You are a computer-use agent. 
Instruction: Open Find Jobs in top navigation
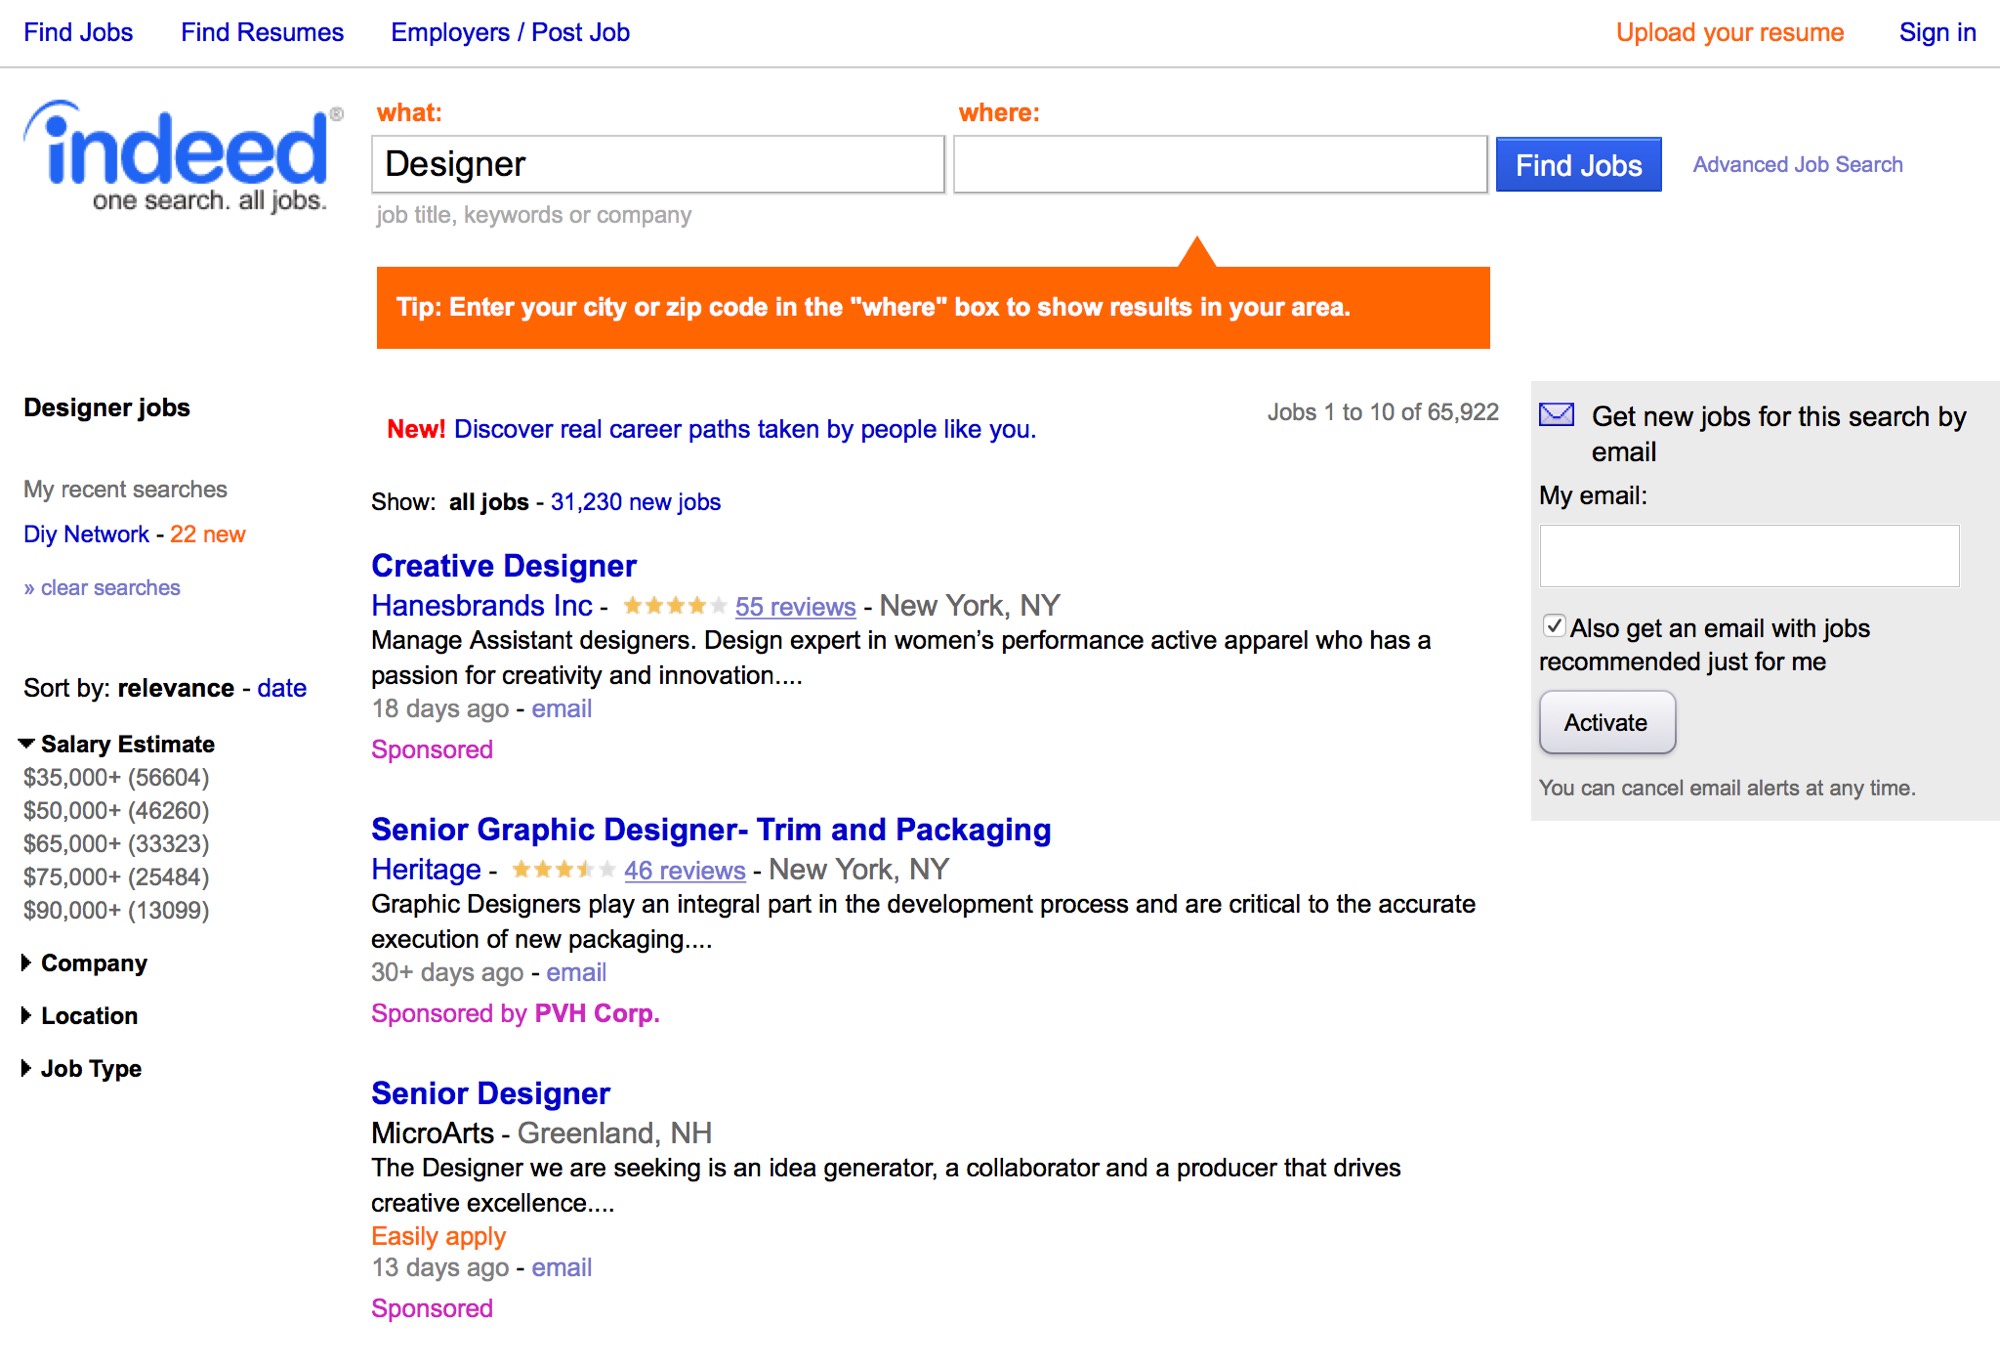[x=78, y=32]
